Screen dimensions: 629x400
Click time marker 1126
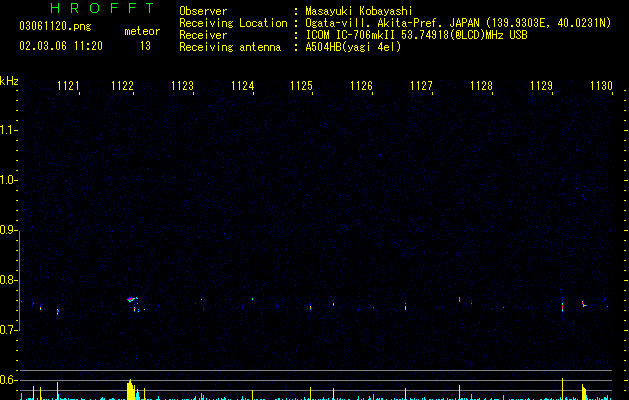[361, 86]
